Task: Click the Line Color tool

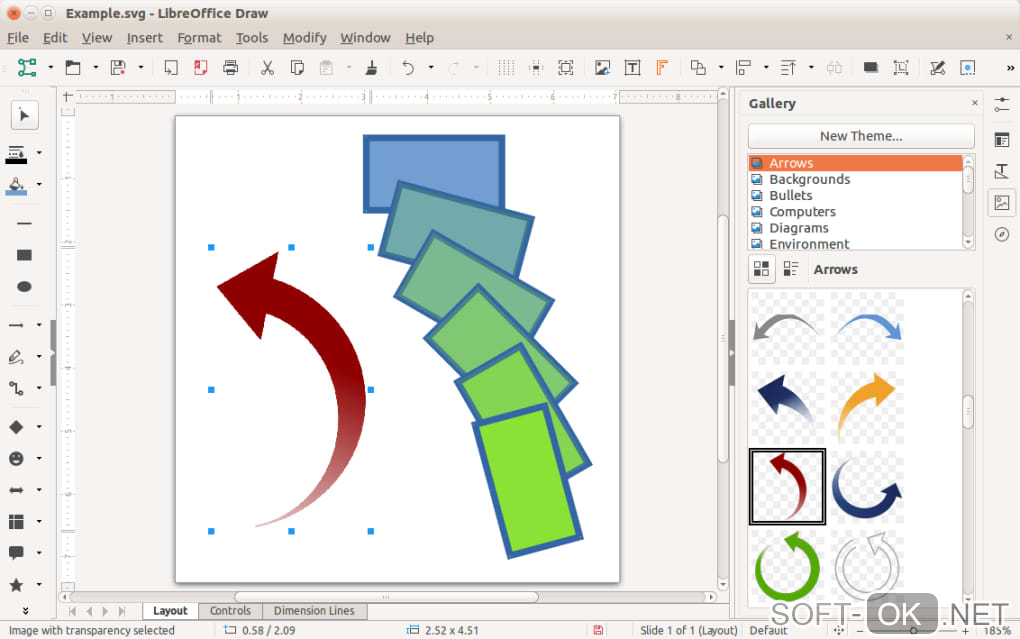Action: (x=16, y=154)
